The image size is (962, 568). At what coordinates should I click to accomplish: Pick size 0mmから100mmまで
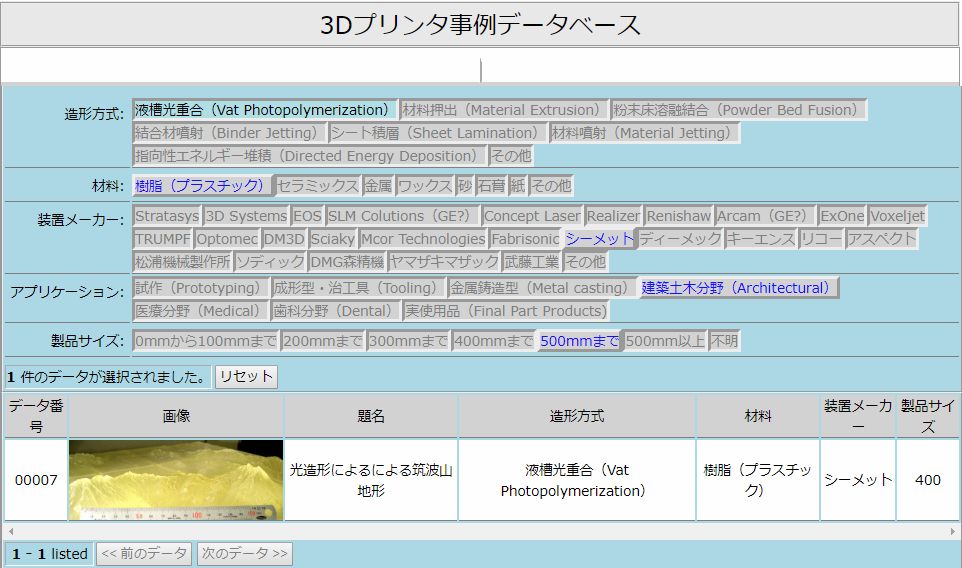click(x=206, y=340)
